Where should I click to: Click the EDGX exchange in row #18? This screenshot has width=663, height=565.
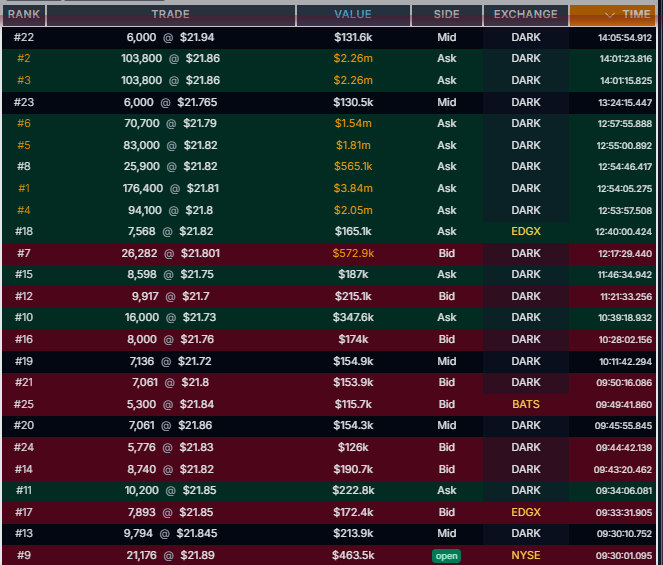(x=526, y=231)
